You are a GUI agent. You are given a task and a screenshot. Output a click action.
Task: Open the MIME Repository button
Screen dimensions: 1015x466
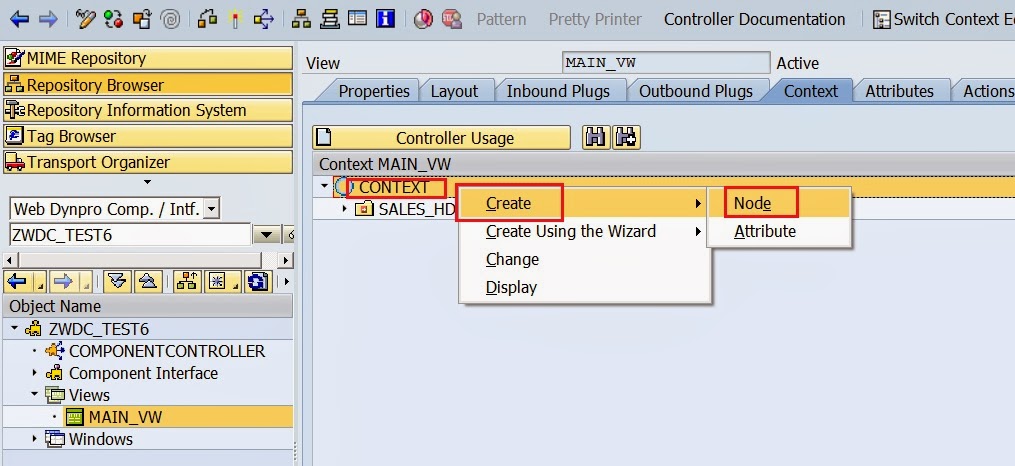click(148, 58)
